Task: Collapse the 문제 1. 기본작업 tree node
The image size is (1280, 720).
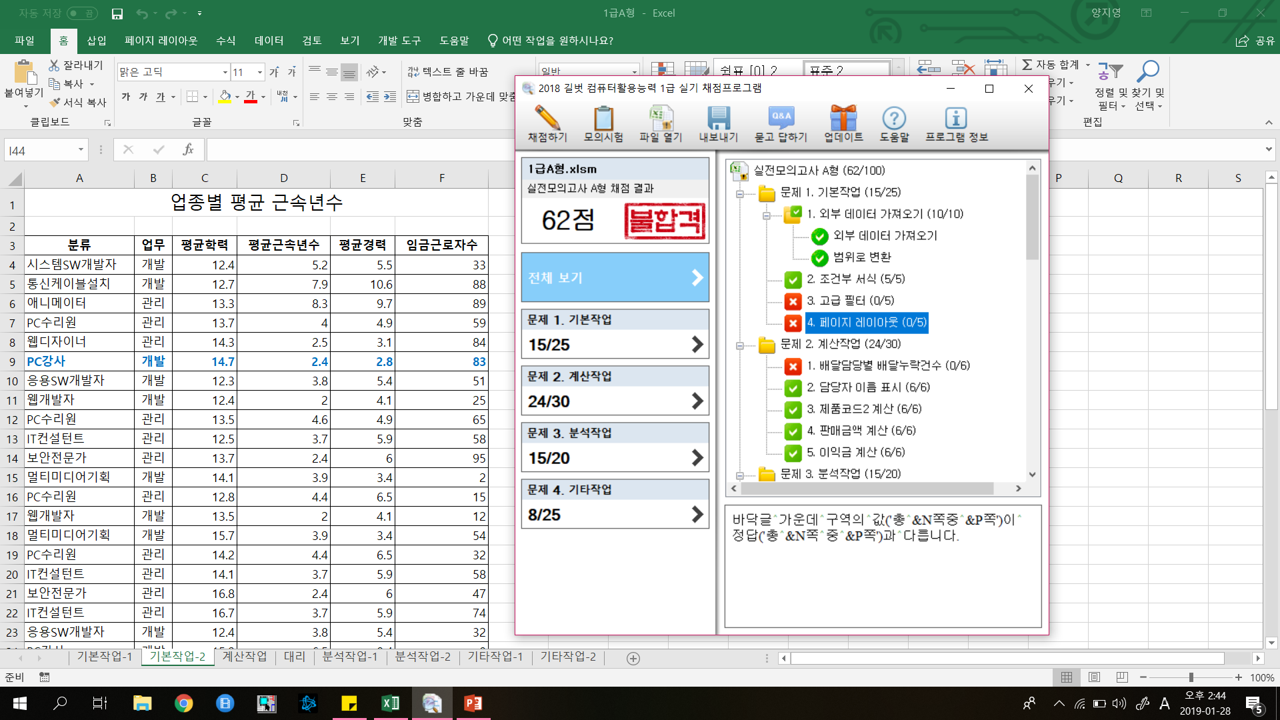Action: tap(740, 193)
